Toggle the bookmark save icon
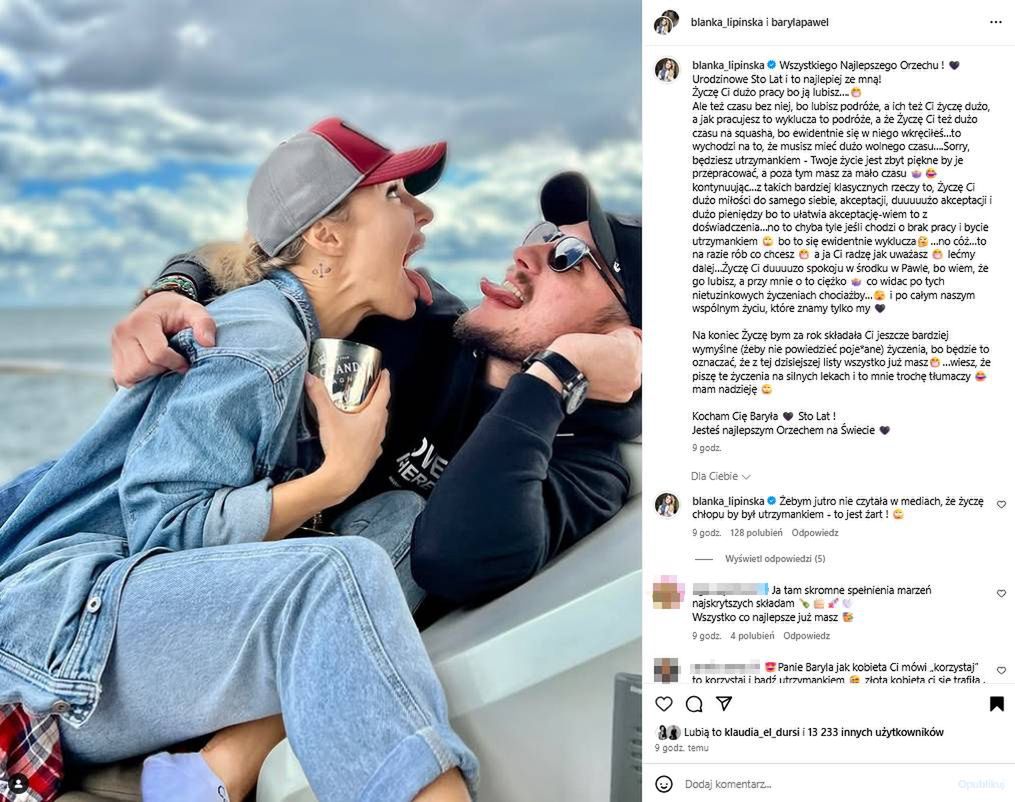The image size is (1015, 802). tap(996, 704)
